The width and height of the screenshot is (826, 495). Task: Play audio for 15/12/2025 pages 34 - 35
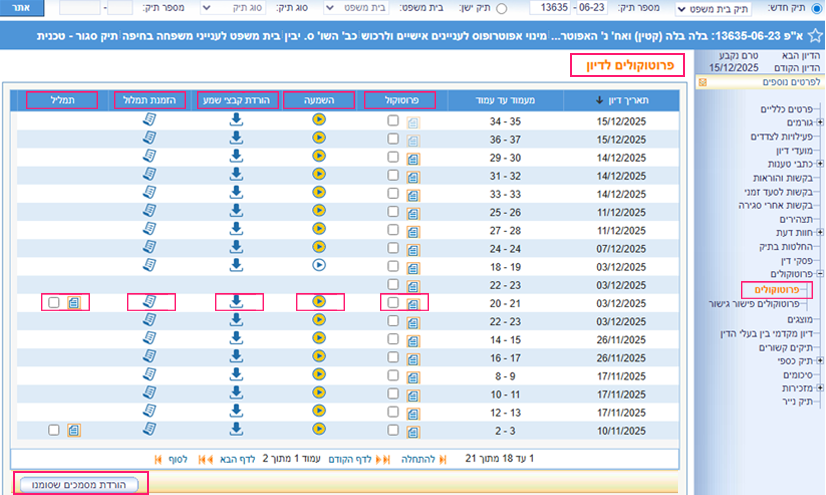[x=319, y=120]
